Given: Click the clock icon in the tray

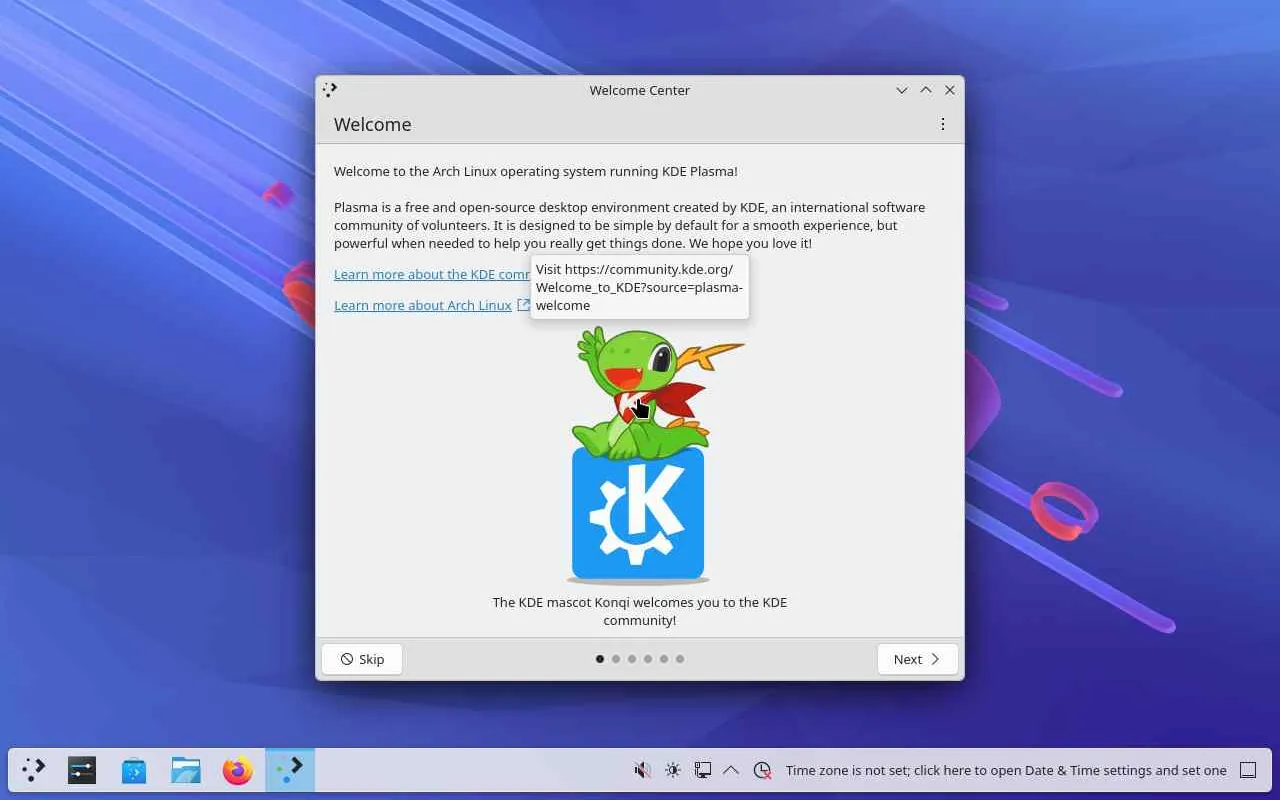Looking at the screenshot, I should coord(762,770).
